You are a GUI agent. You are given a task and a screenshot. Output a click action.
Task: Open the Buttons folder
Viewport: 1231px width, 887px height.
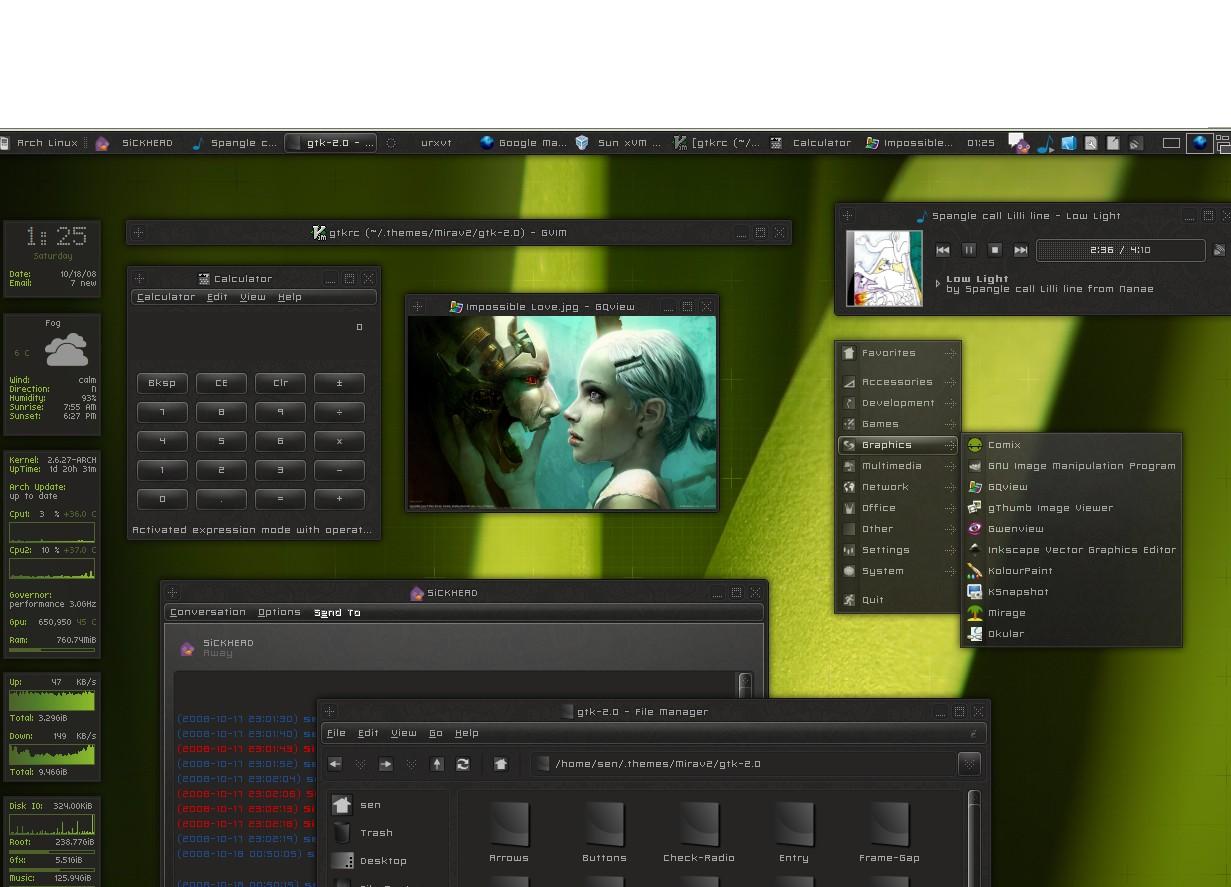click(605, 832)
